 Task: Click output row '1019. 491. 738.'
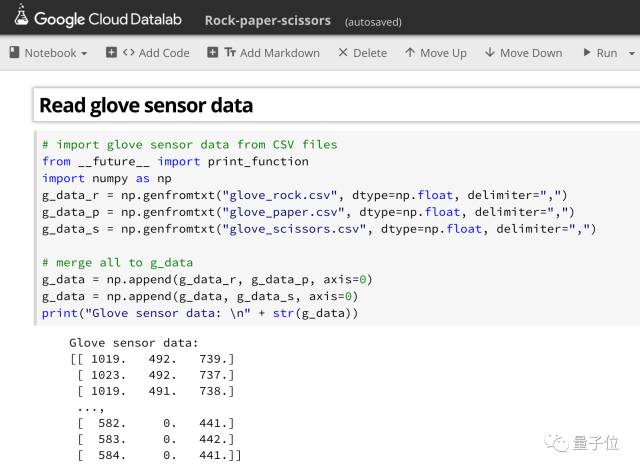pos(156,391)
